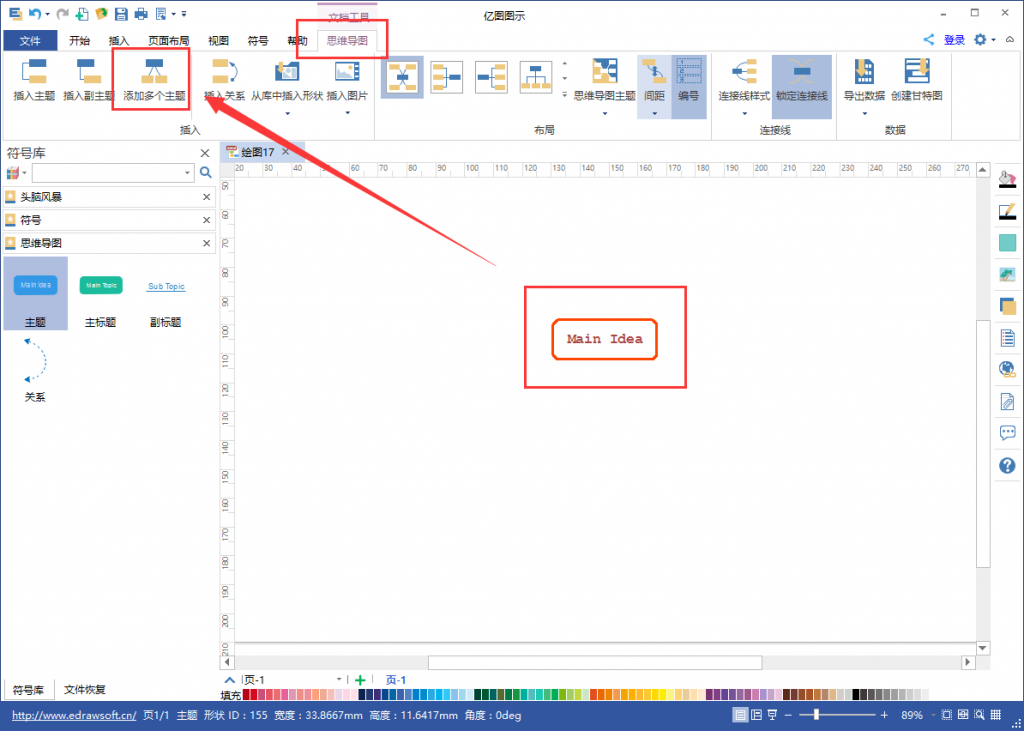Click the 从库中插入形状 icon

coord(287,71)
